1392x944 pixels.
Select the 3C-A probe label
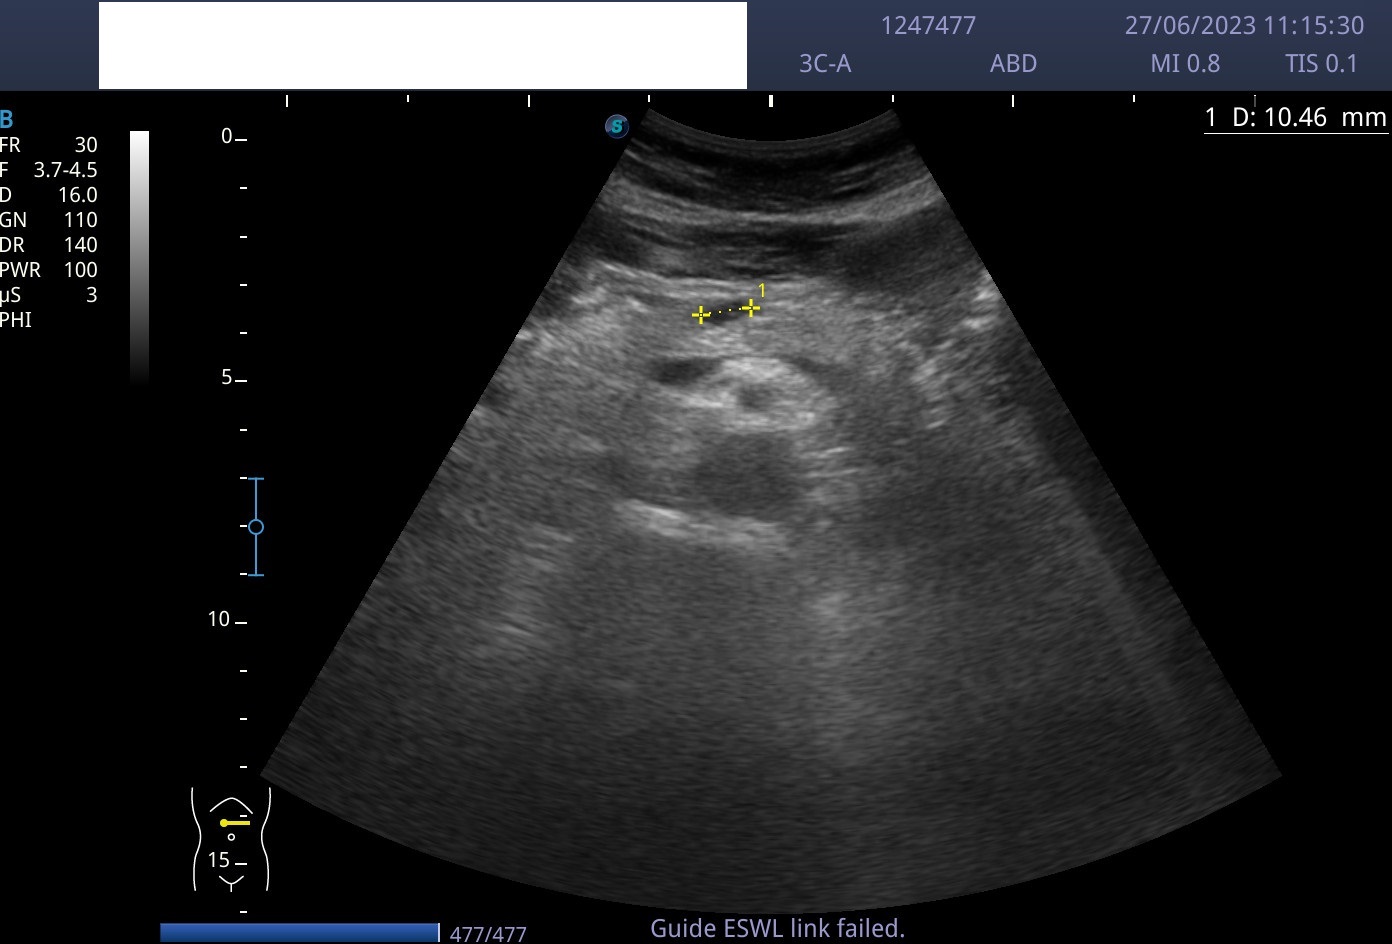click(x=825, y=64)
